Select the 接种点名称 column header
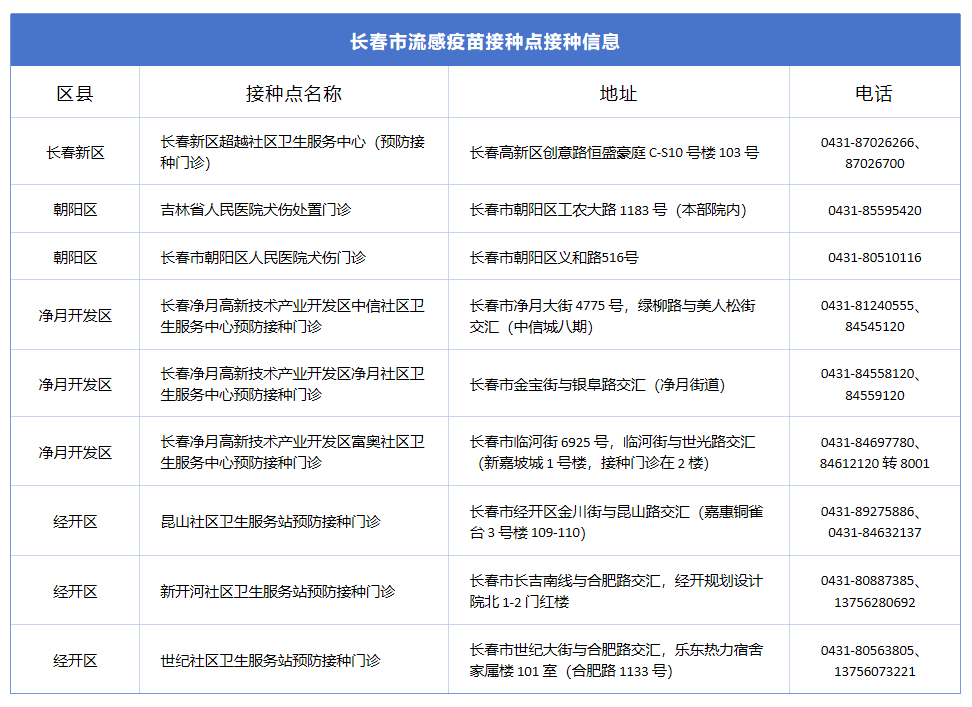The image size is (972, 707). click(x=294, y=94)
